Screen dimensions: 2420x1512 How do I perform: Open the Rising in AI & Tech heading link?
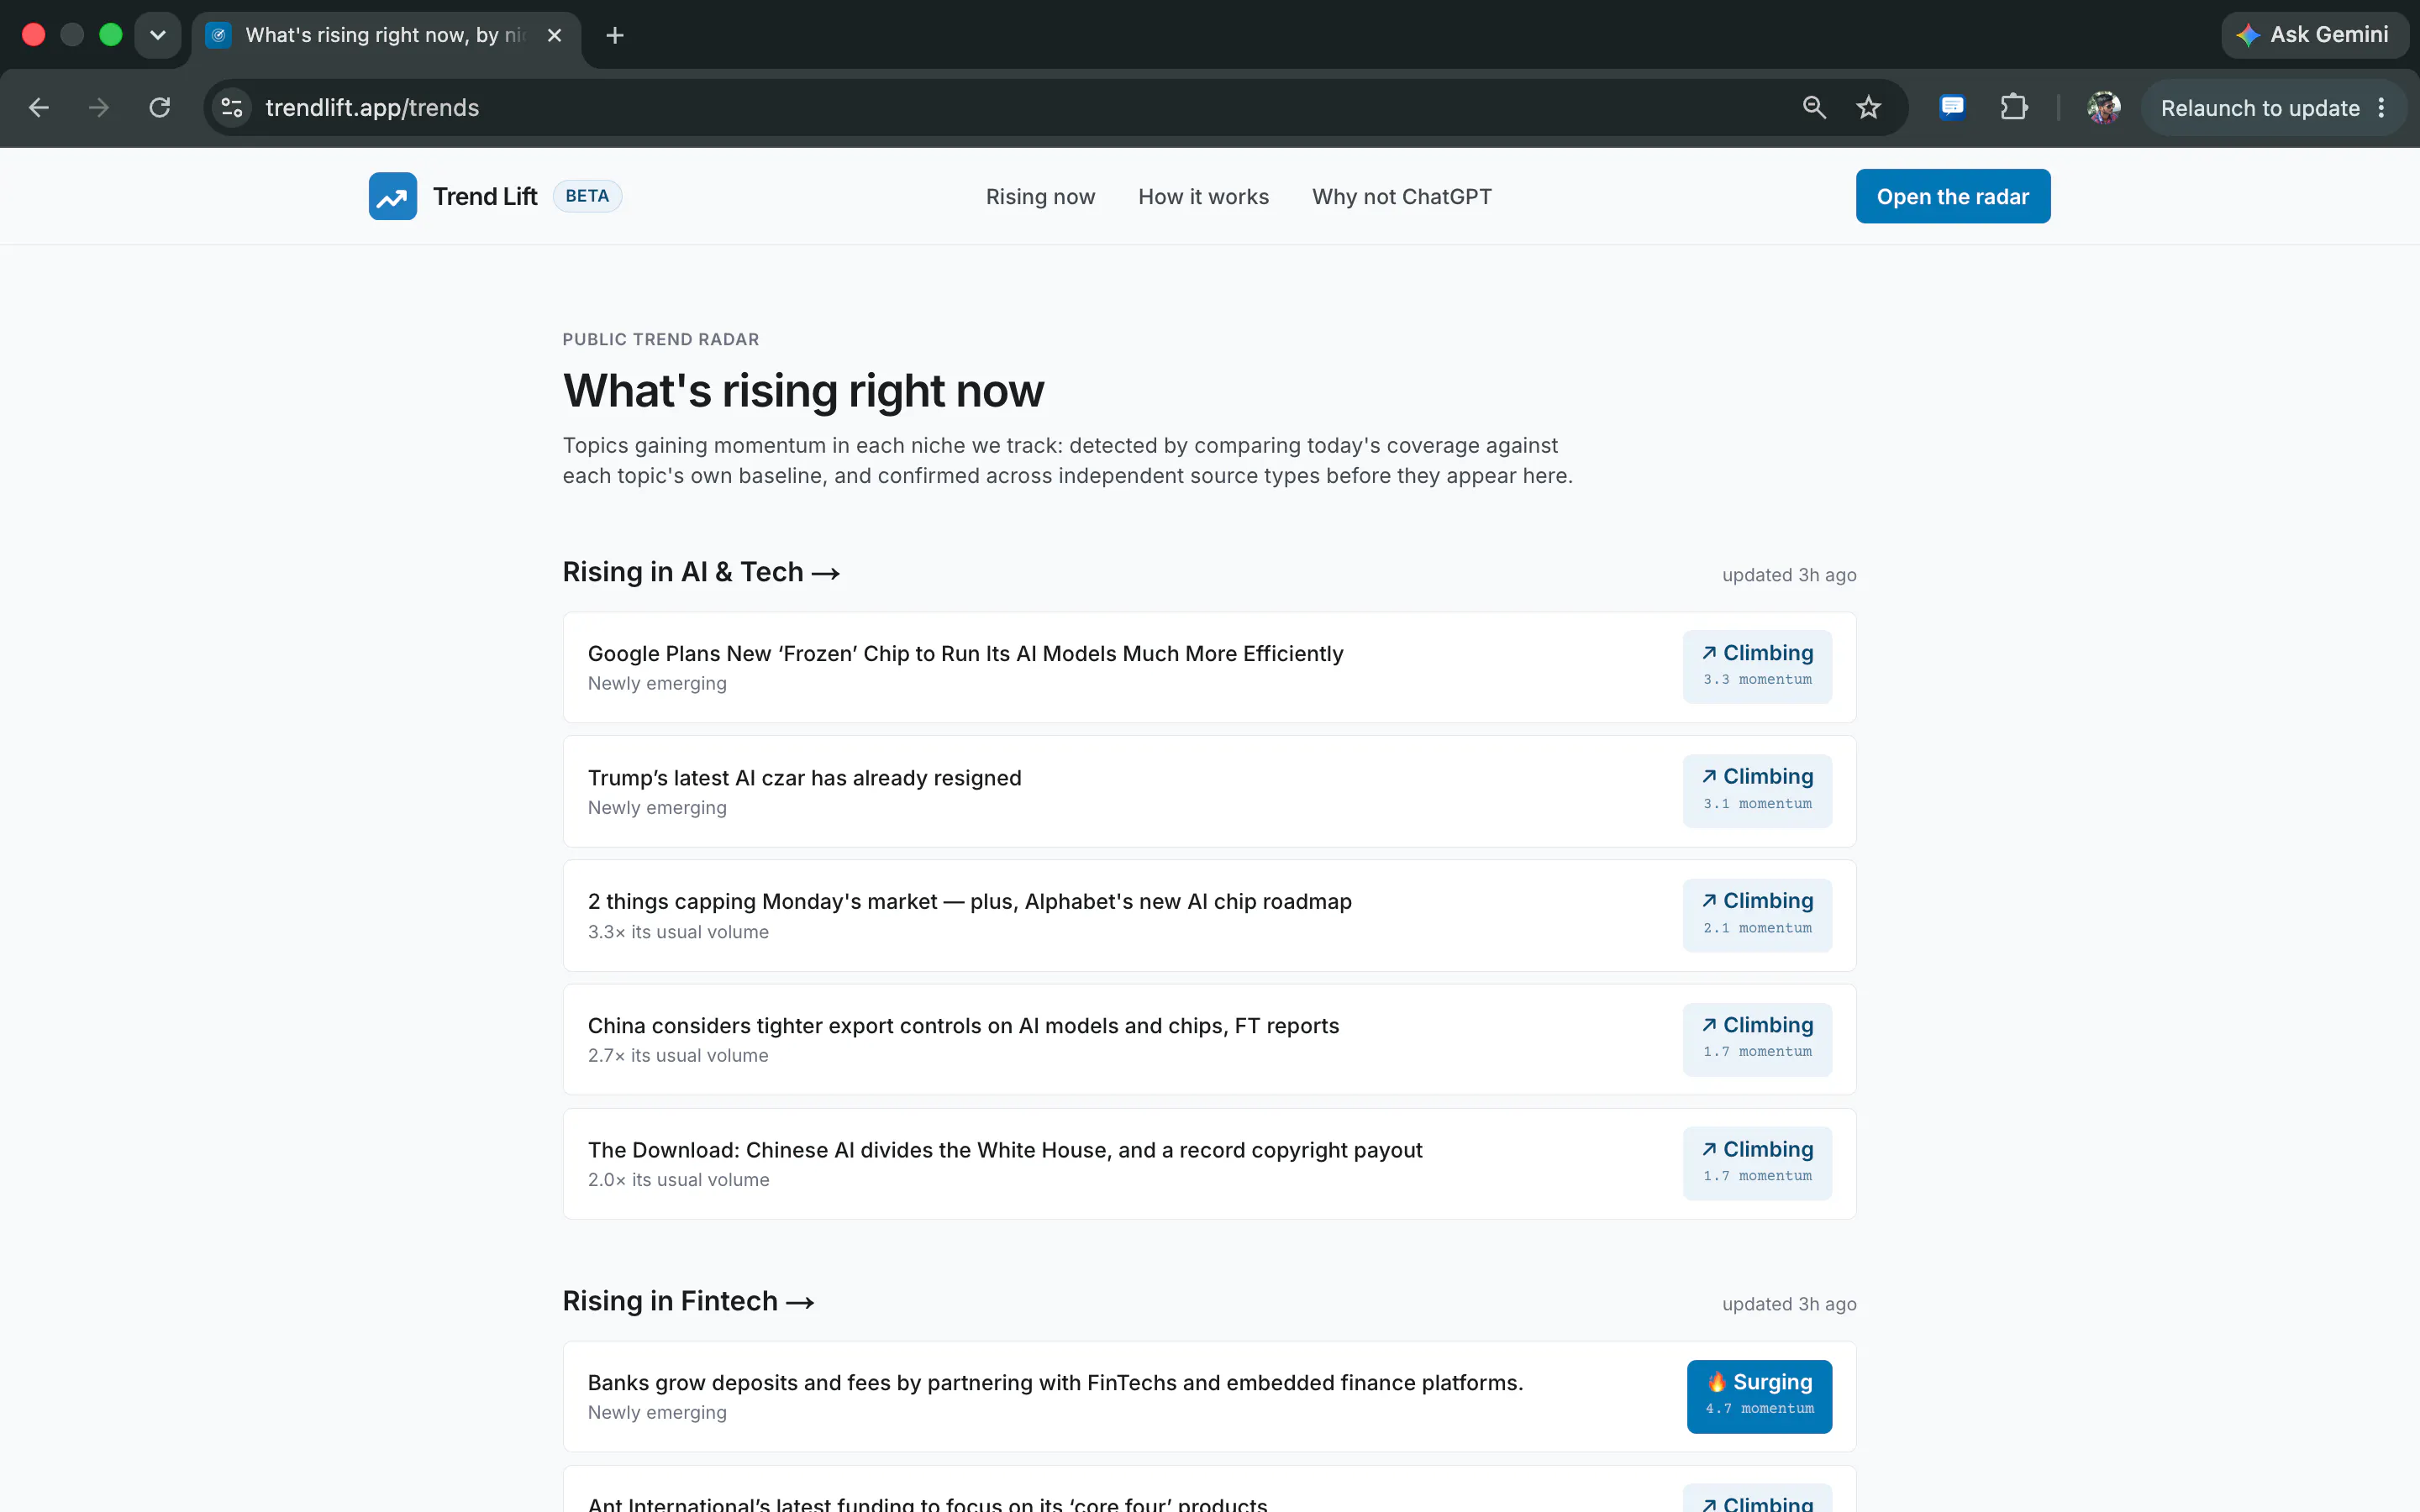(x=701, y=572)
